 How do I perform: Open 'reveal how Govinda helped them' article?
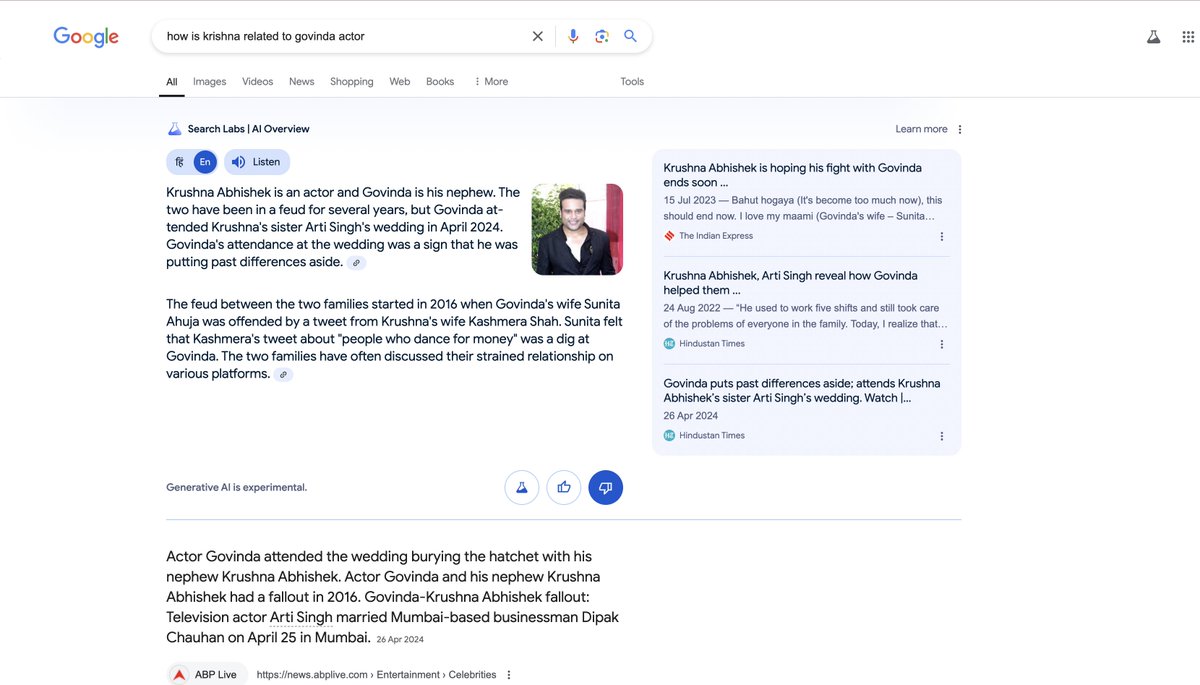pos(790,283)
